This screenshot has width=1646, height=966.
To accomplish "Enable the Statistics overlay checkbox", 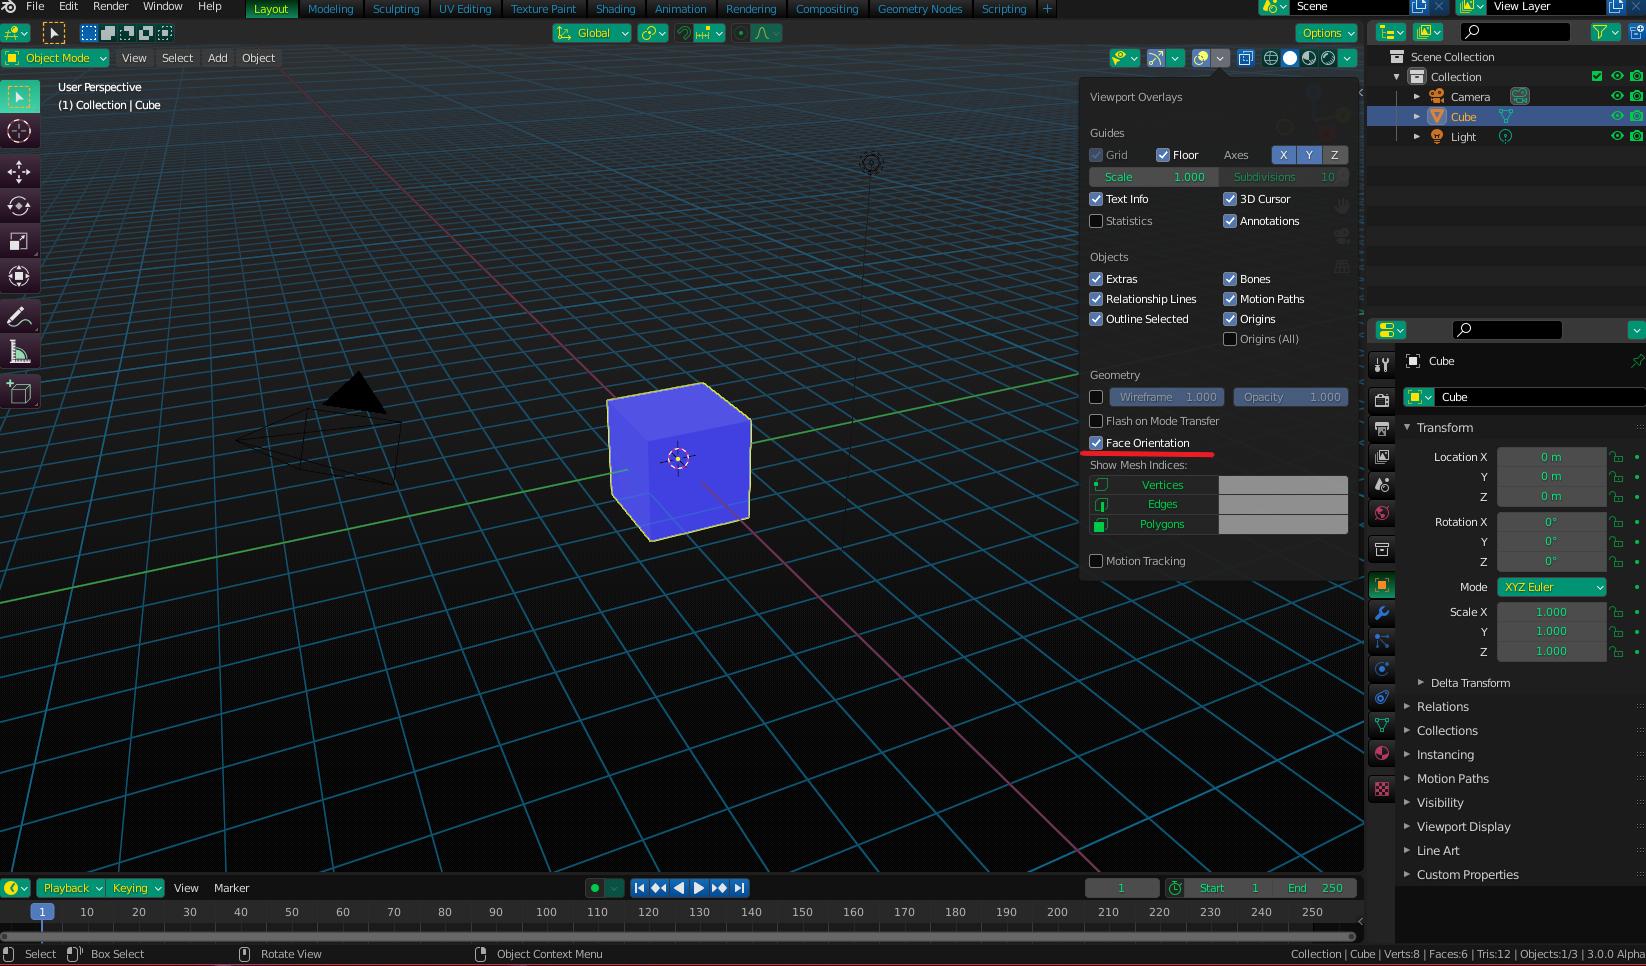I will point(1095,221).
